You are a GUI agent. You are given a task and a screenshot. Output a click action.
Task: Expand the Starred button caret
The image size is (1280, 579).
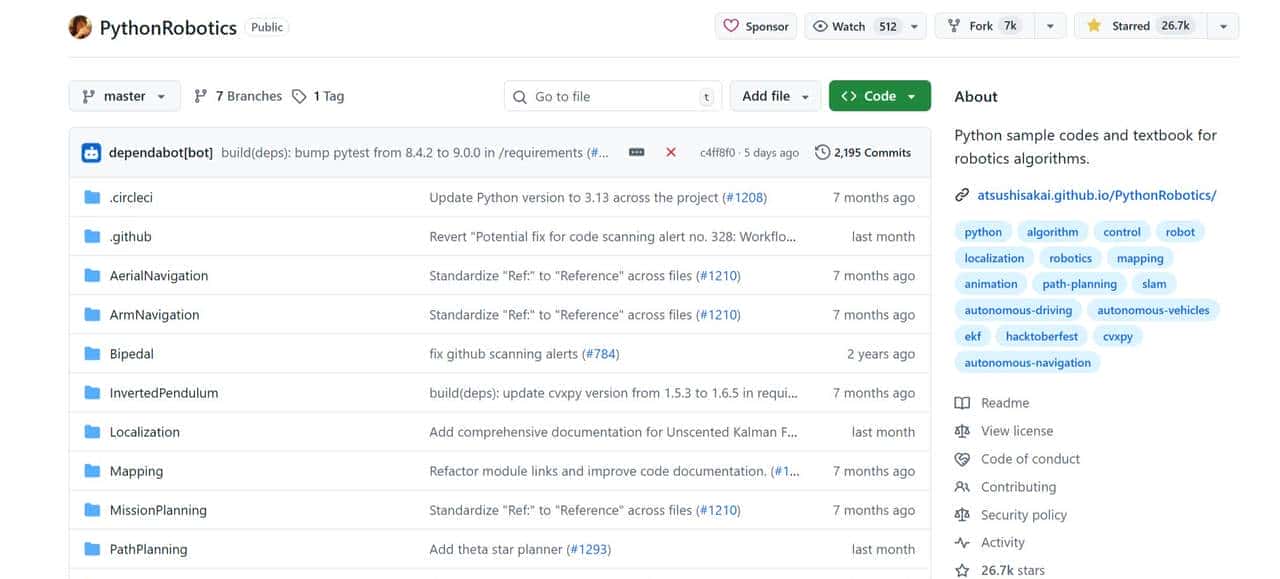point(1222,25)
